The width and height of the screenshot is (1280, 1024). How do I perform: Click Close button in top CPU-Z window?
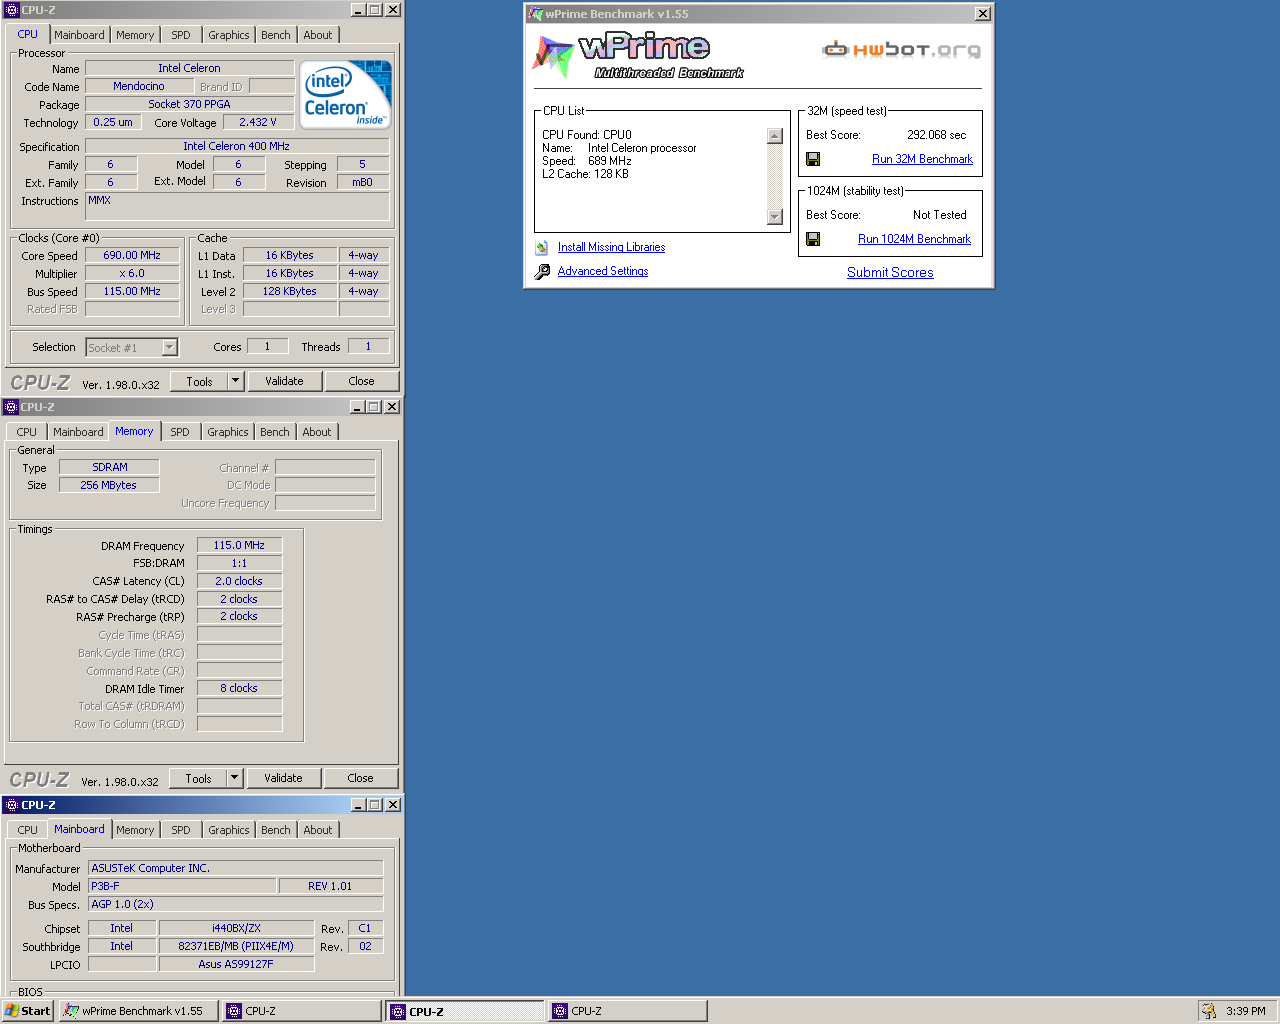[x=362, y=381]
